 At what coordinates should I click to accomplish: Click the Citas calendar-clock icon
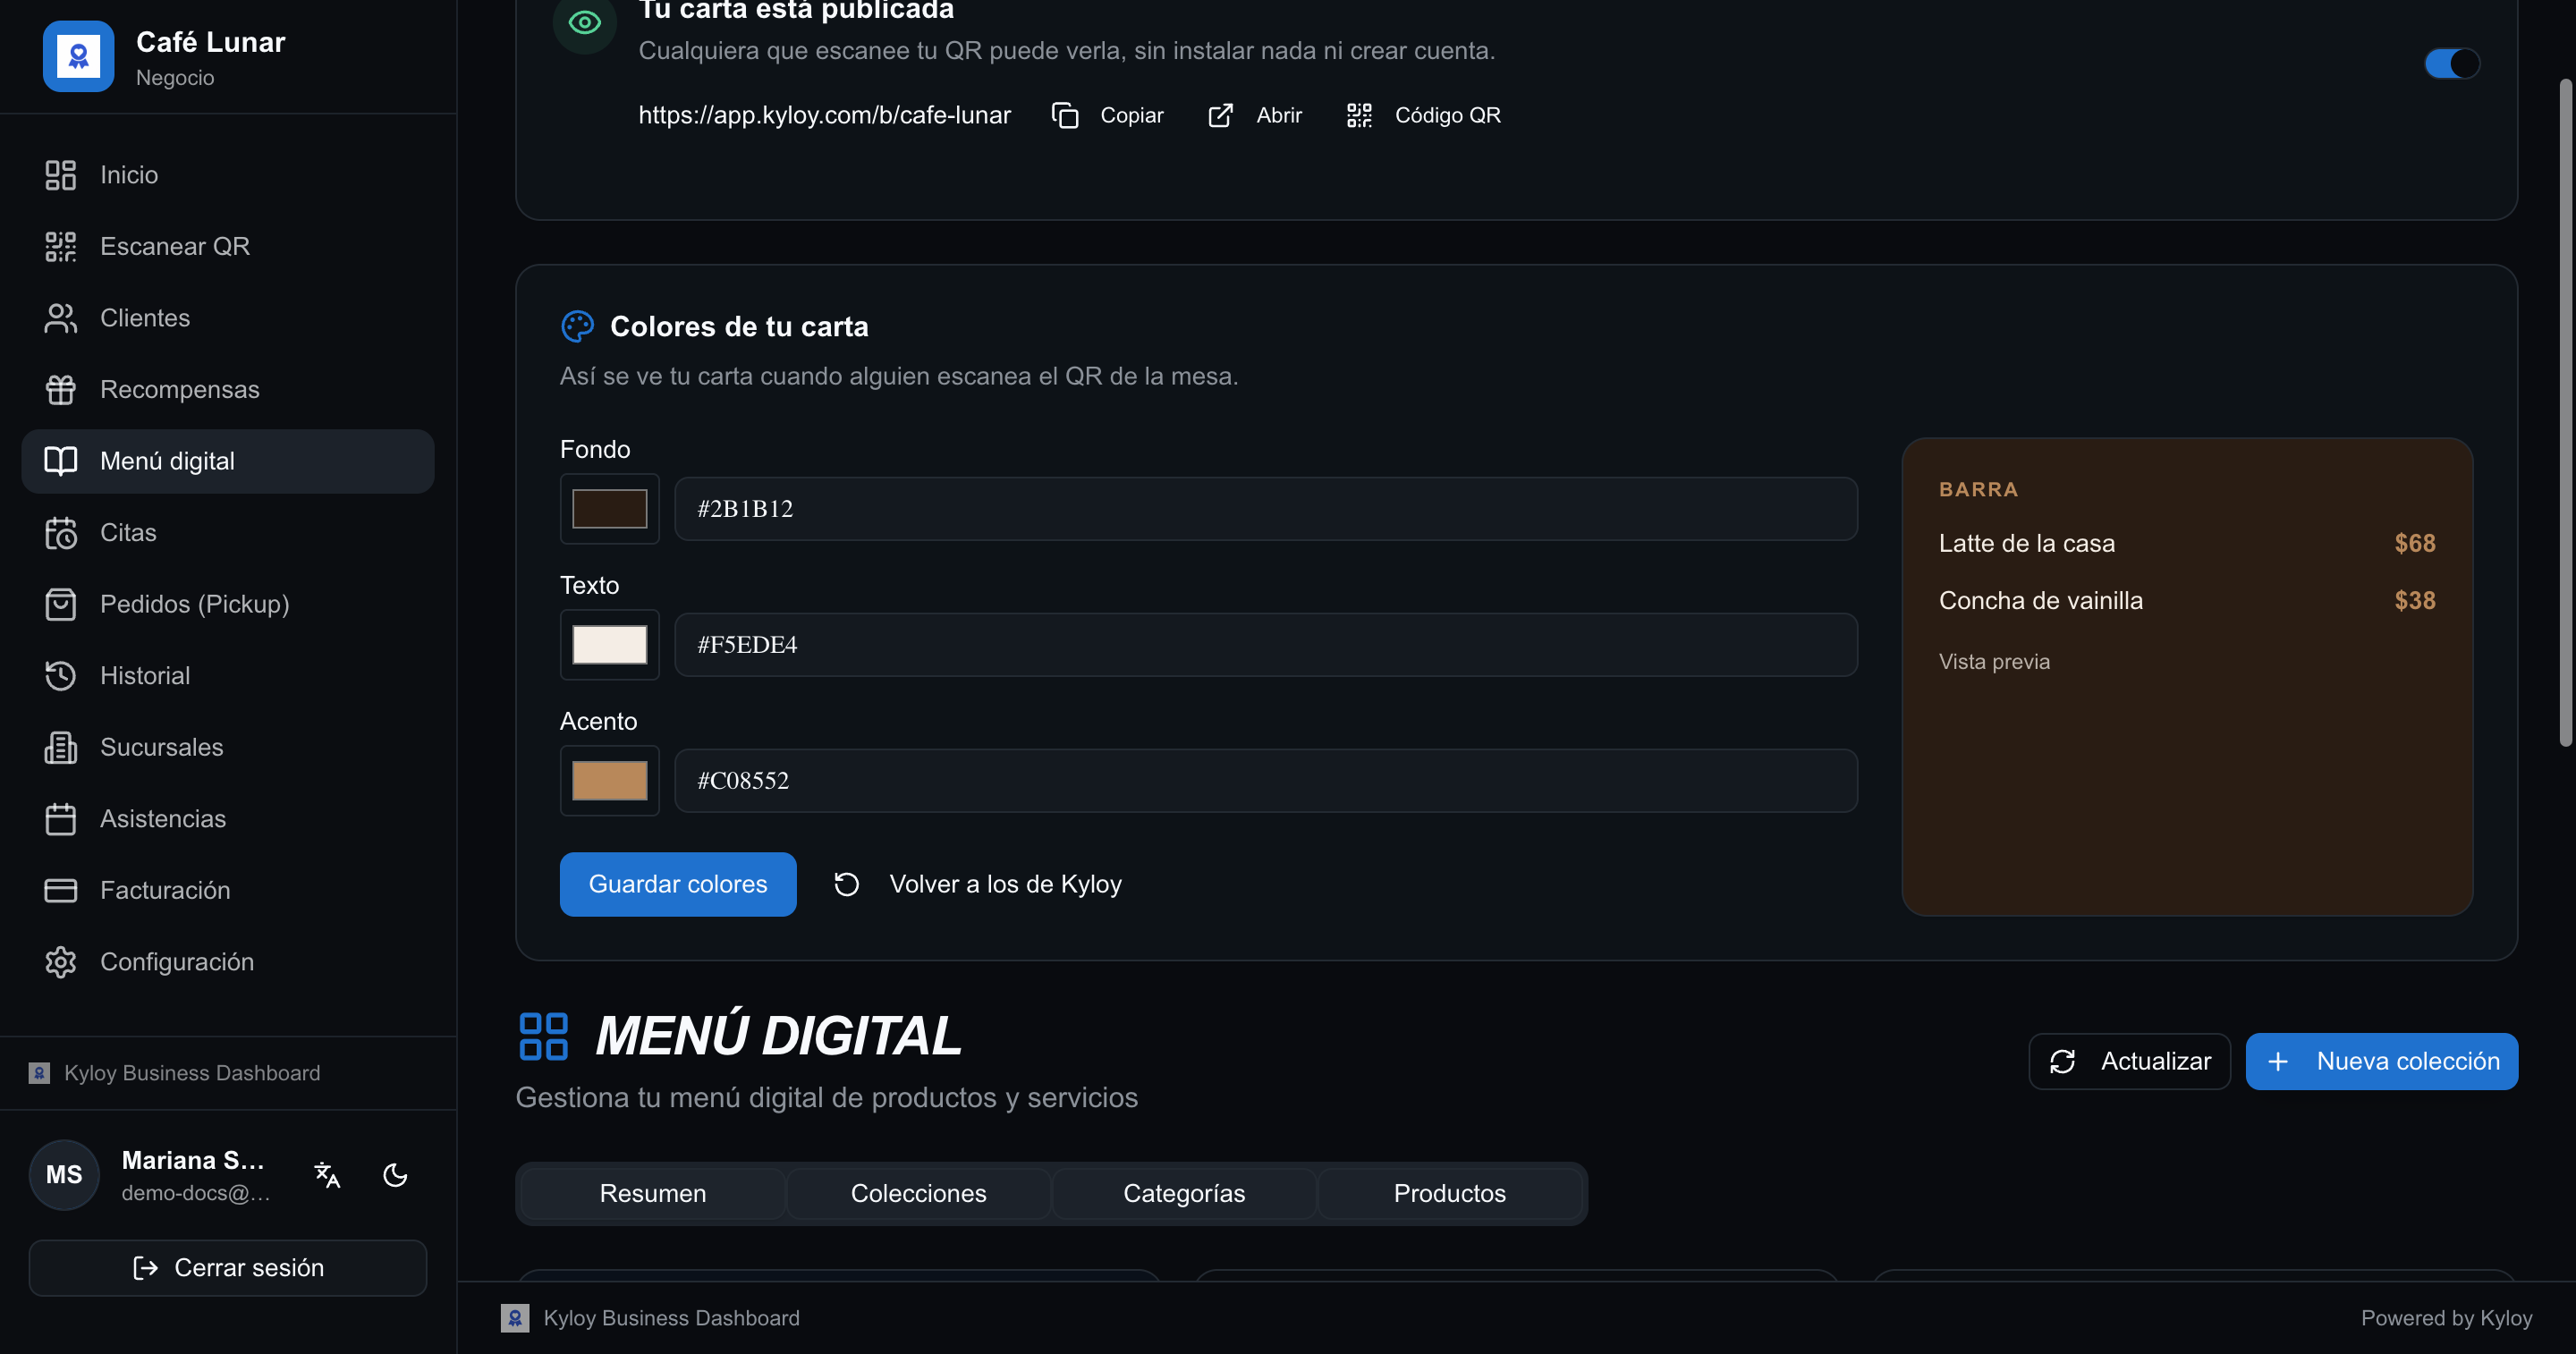(x=60, y=533)
